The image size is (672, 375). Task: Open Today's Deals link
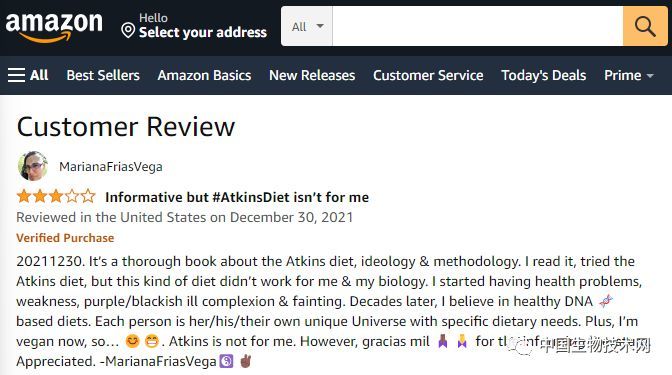[543, 75]
